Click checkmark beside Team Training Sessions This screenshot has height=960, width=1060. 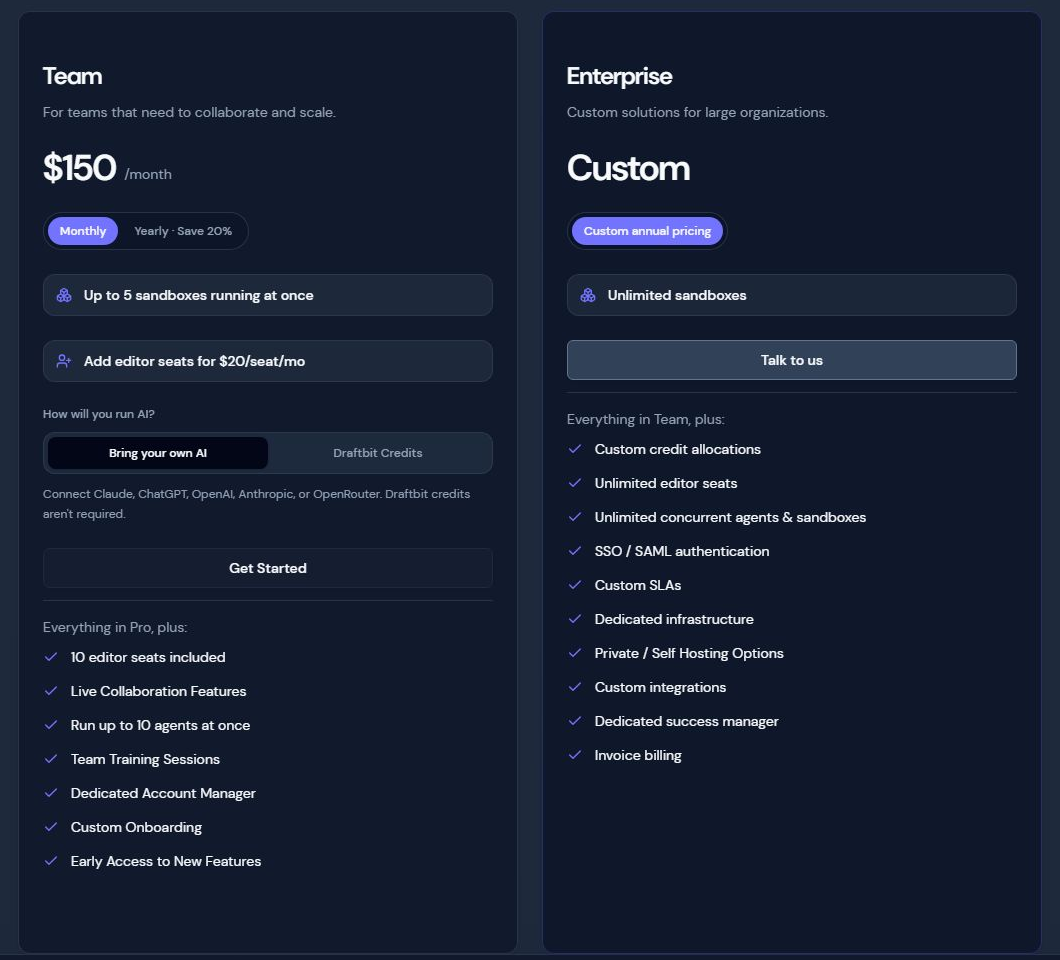(51, 759)
